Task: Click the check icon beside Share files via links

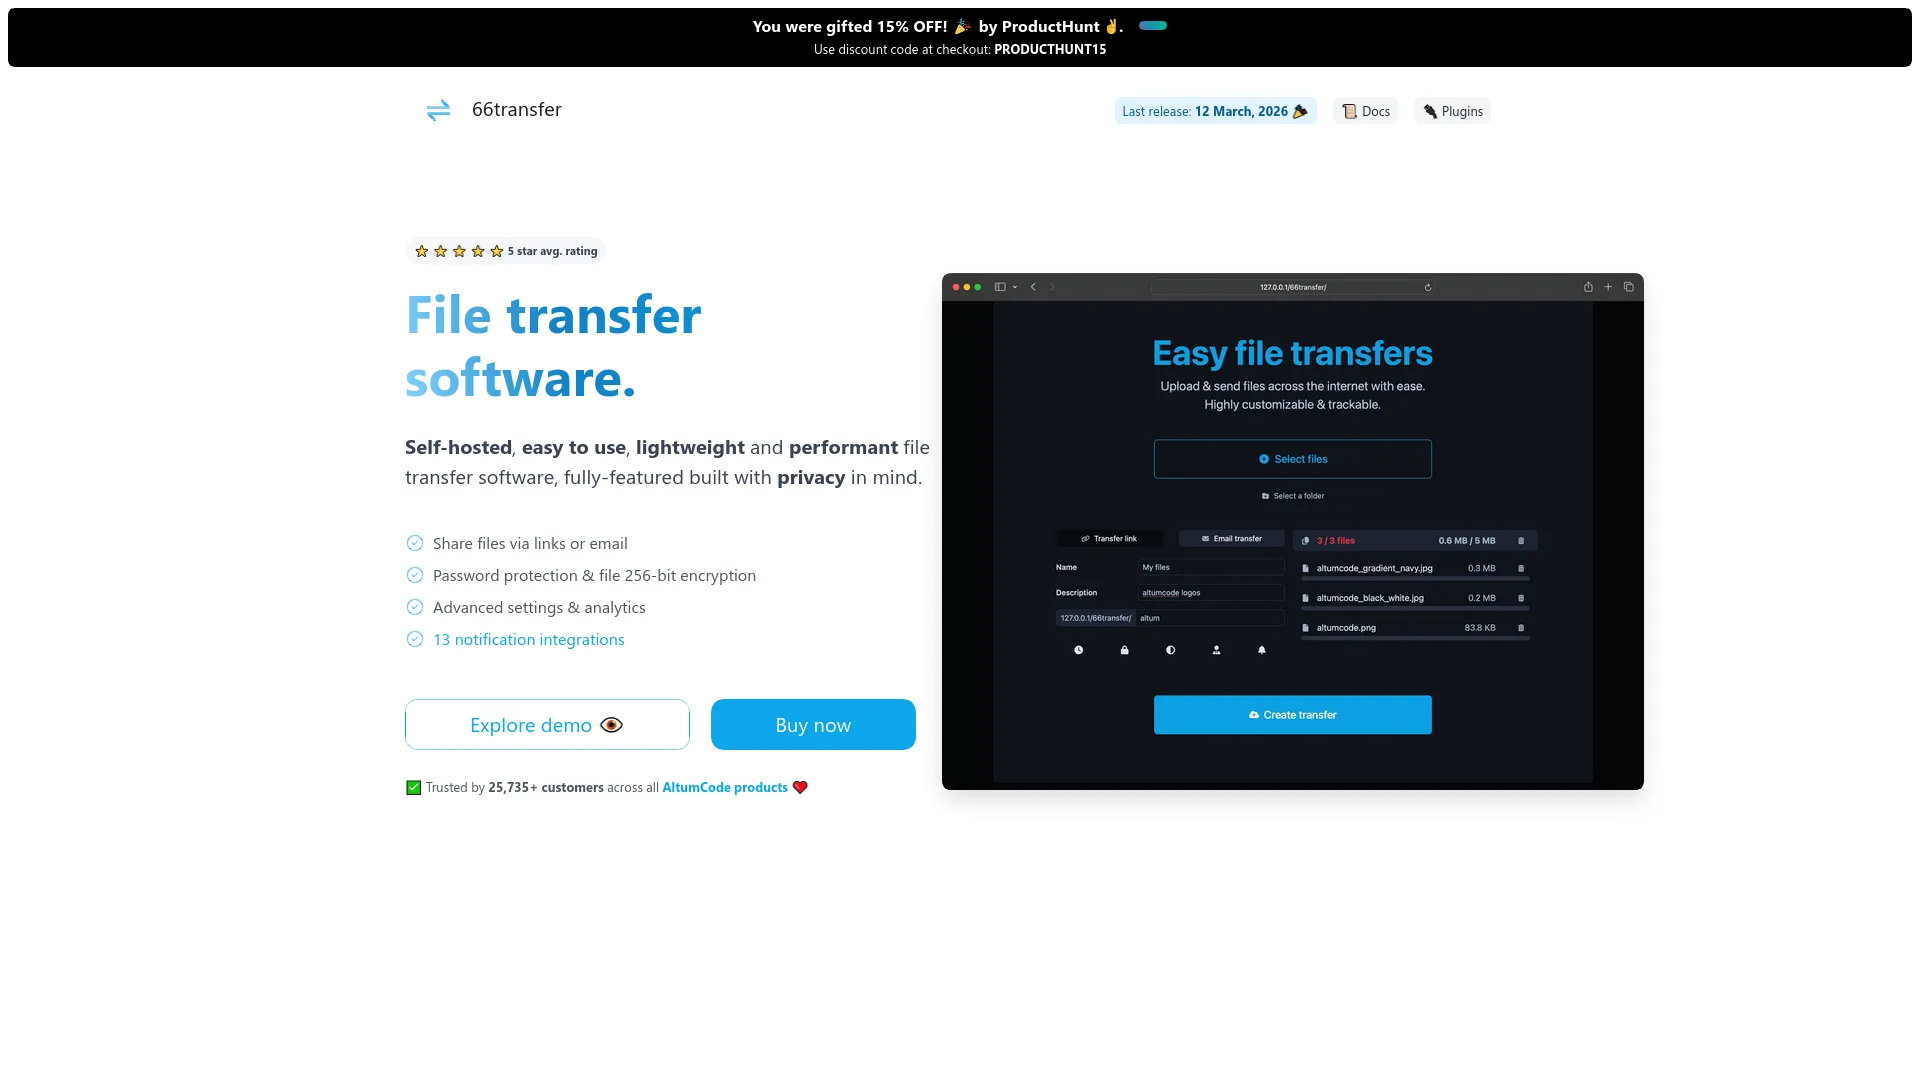Action: (x=415, y=543)
